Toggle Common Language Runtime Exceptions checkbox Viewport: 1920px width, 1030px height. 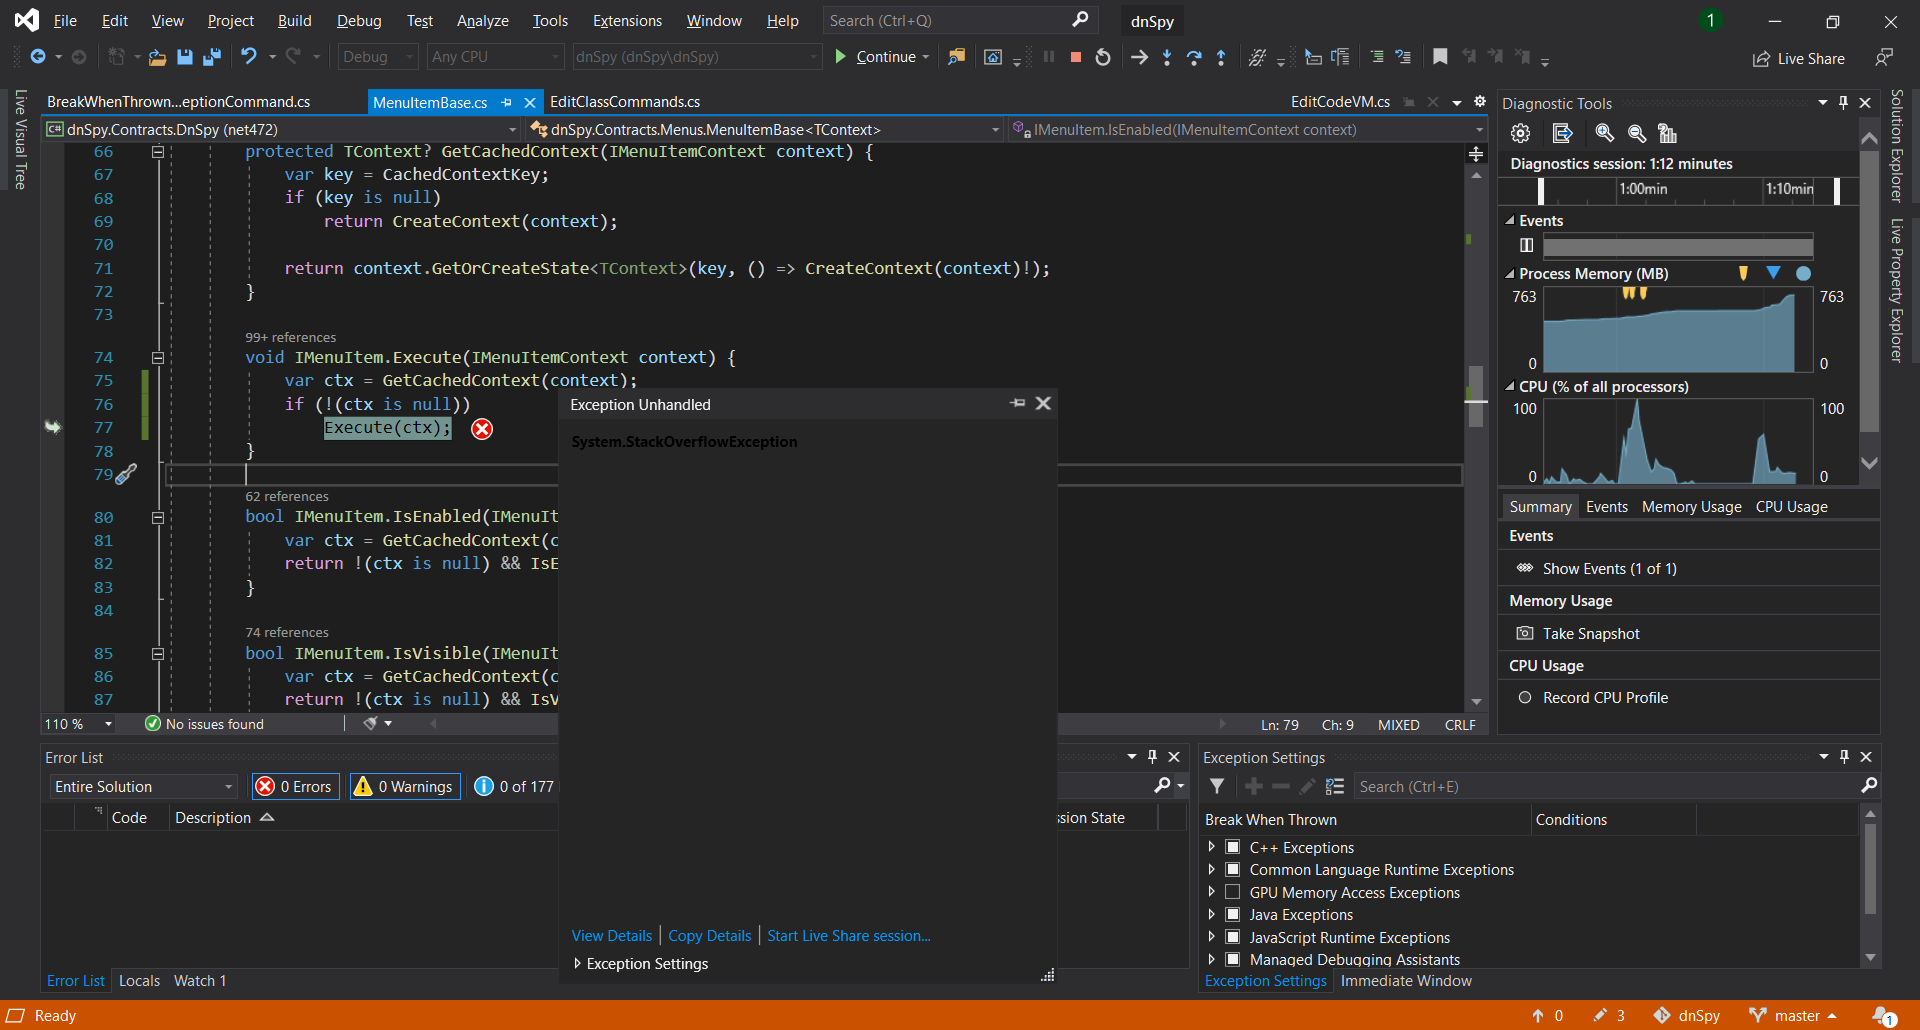(1233, 870)
